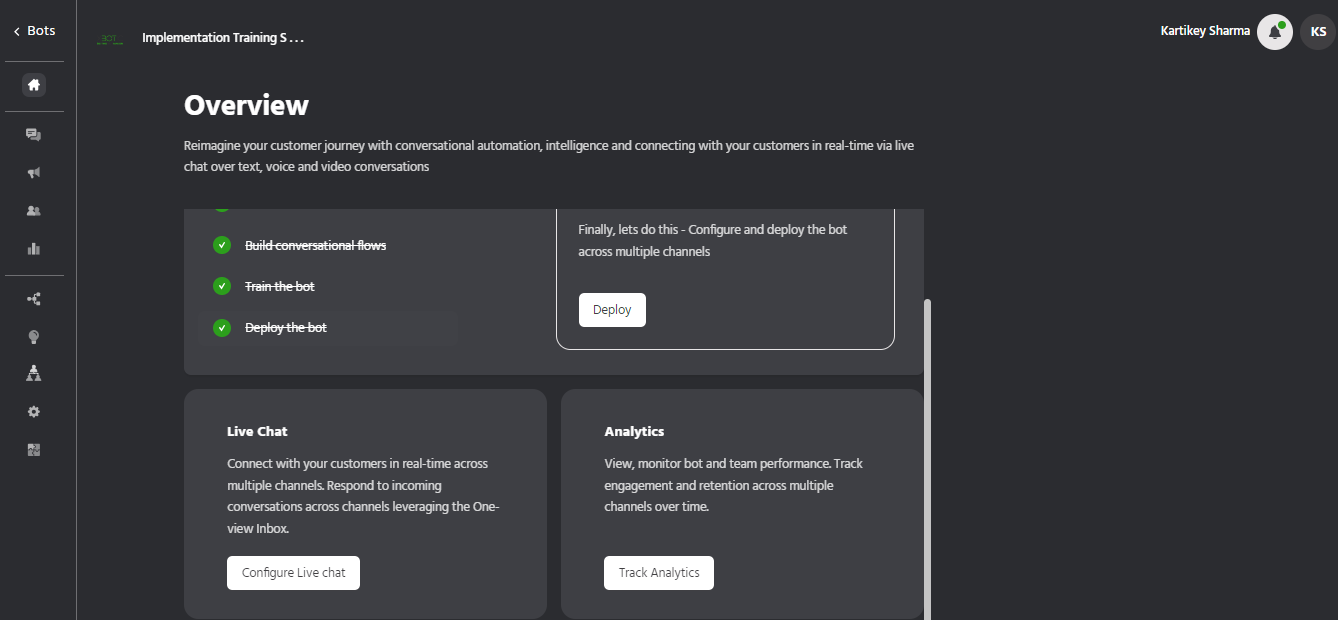Open the KS user avatar menu
The image size is (1338, 620).
(1318, 32)
